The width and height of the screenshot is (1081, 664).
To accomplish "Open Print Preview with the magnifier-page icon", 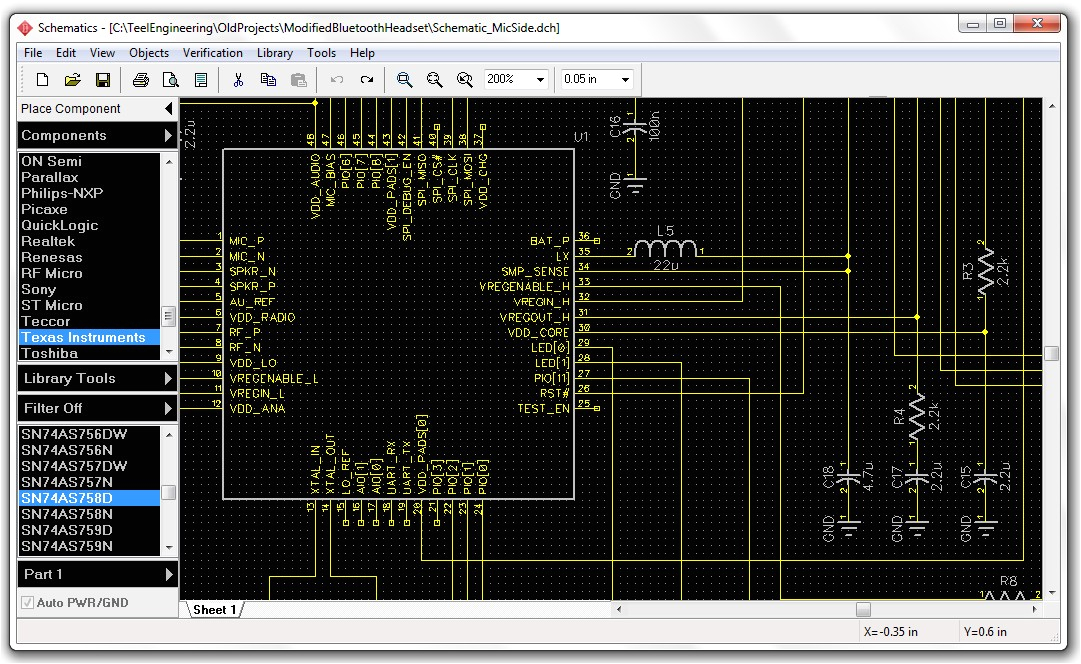I will point(170,79).
